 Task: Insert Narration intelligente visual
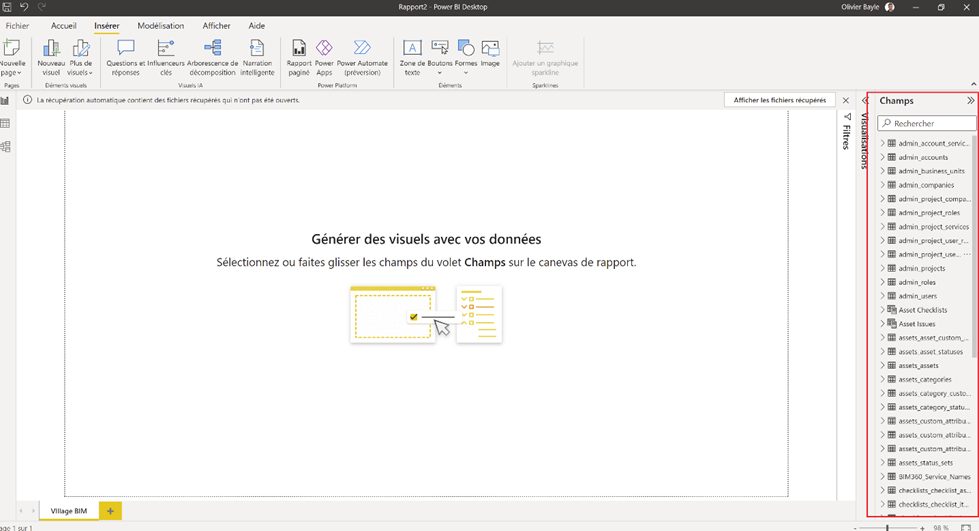257,57
